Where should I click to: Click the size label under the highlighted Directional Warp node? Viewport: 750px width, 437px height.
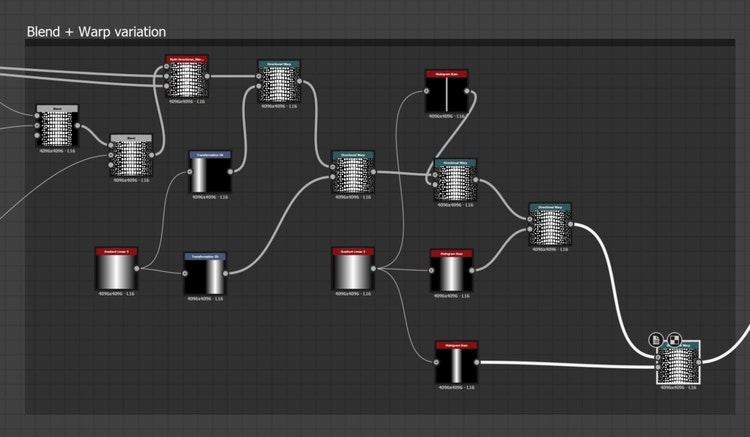[679, 387]
